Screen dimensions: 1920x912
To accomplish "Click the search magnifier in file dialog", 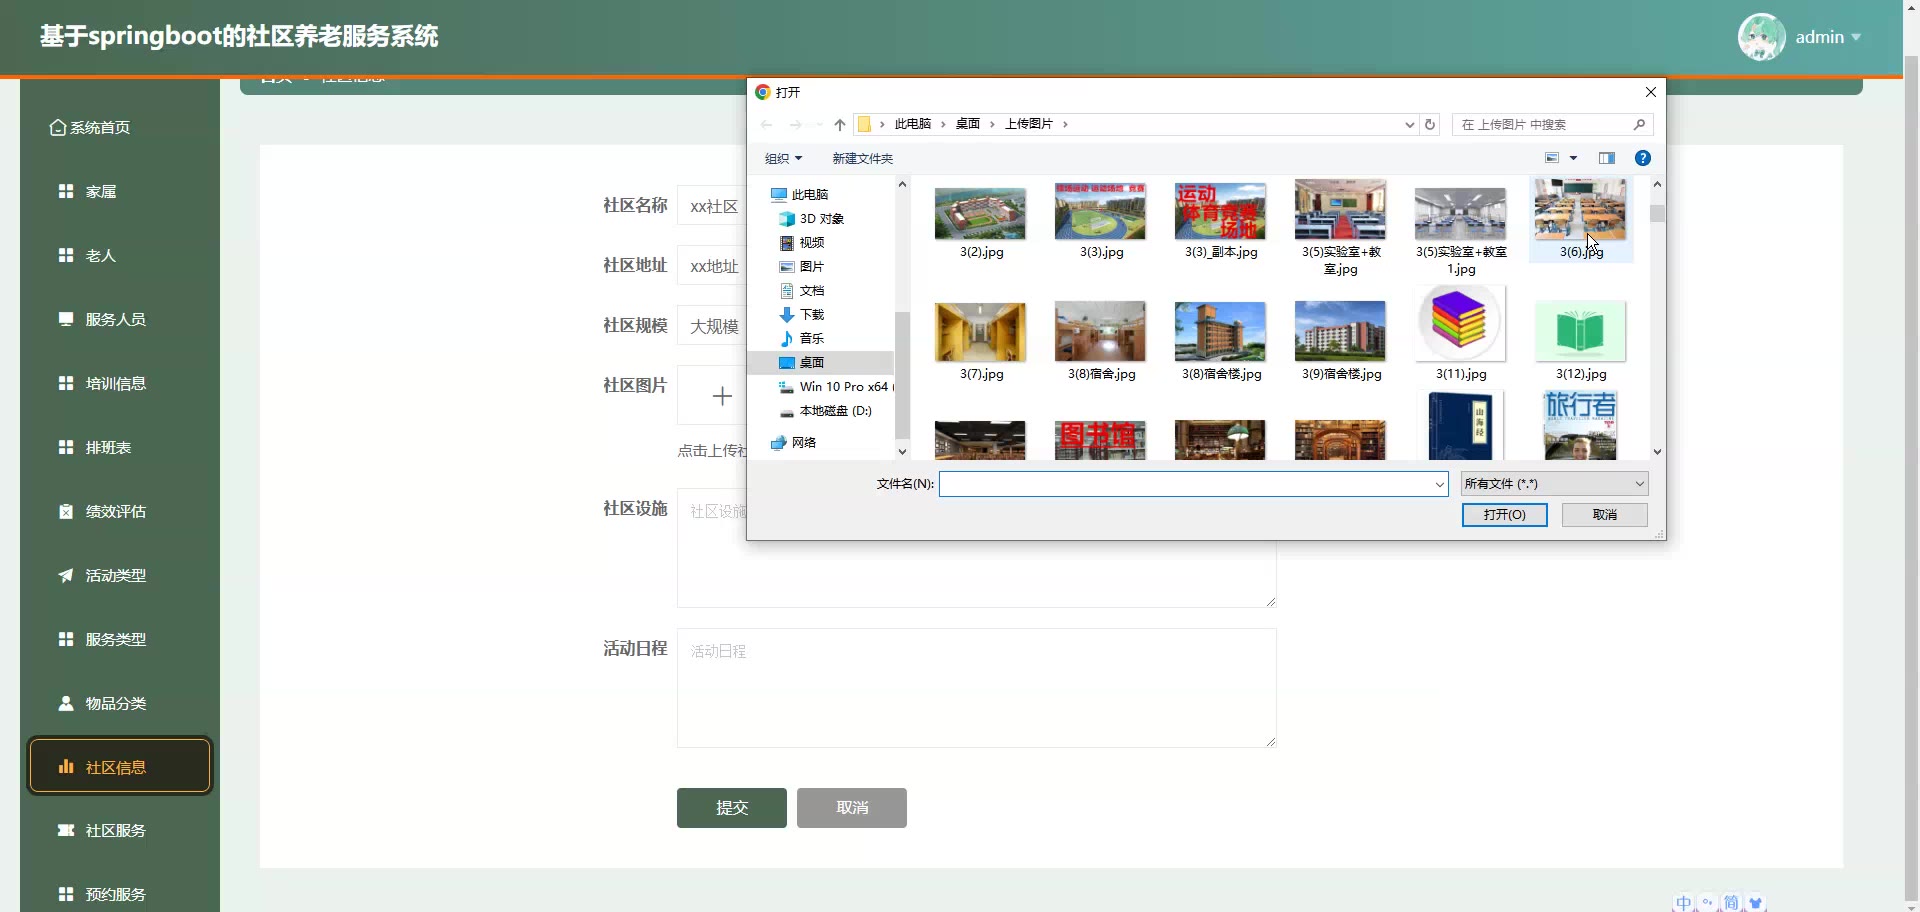I will tap(1639, 125).
